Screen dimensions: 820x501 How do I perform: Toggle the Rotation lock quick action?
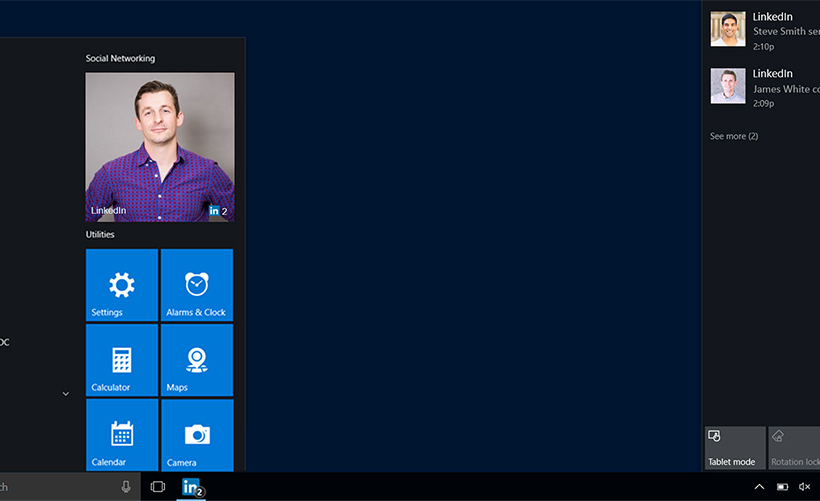(x=794, y=448)
